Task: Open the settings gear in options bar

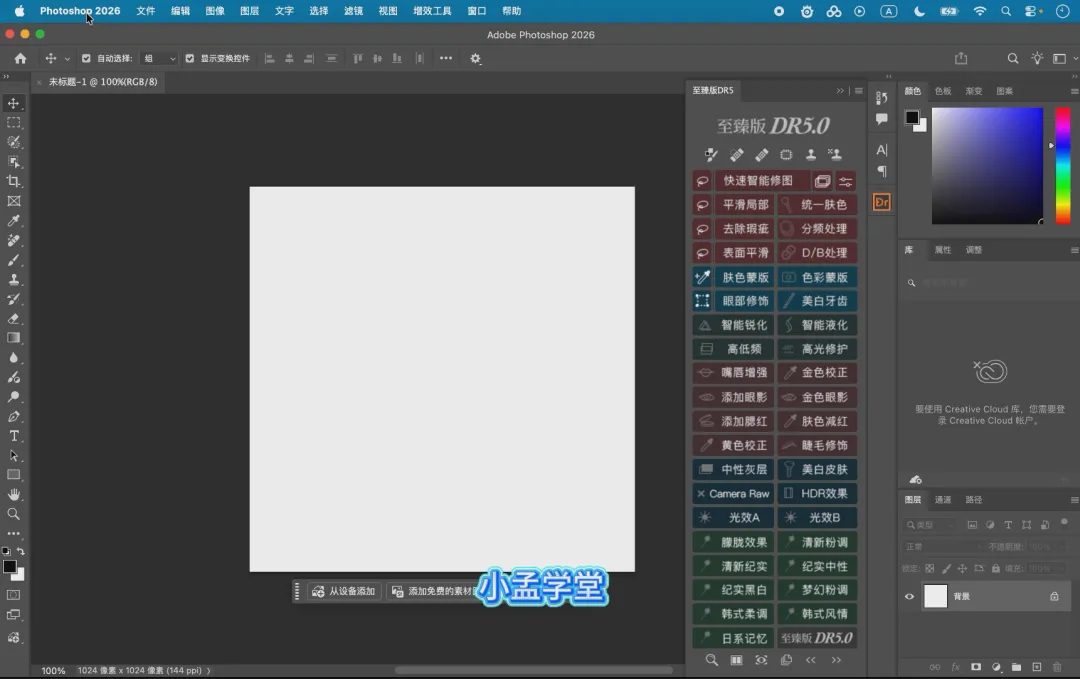Action: pos(475,59)
